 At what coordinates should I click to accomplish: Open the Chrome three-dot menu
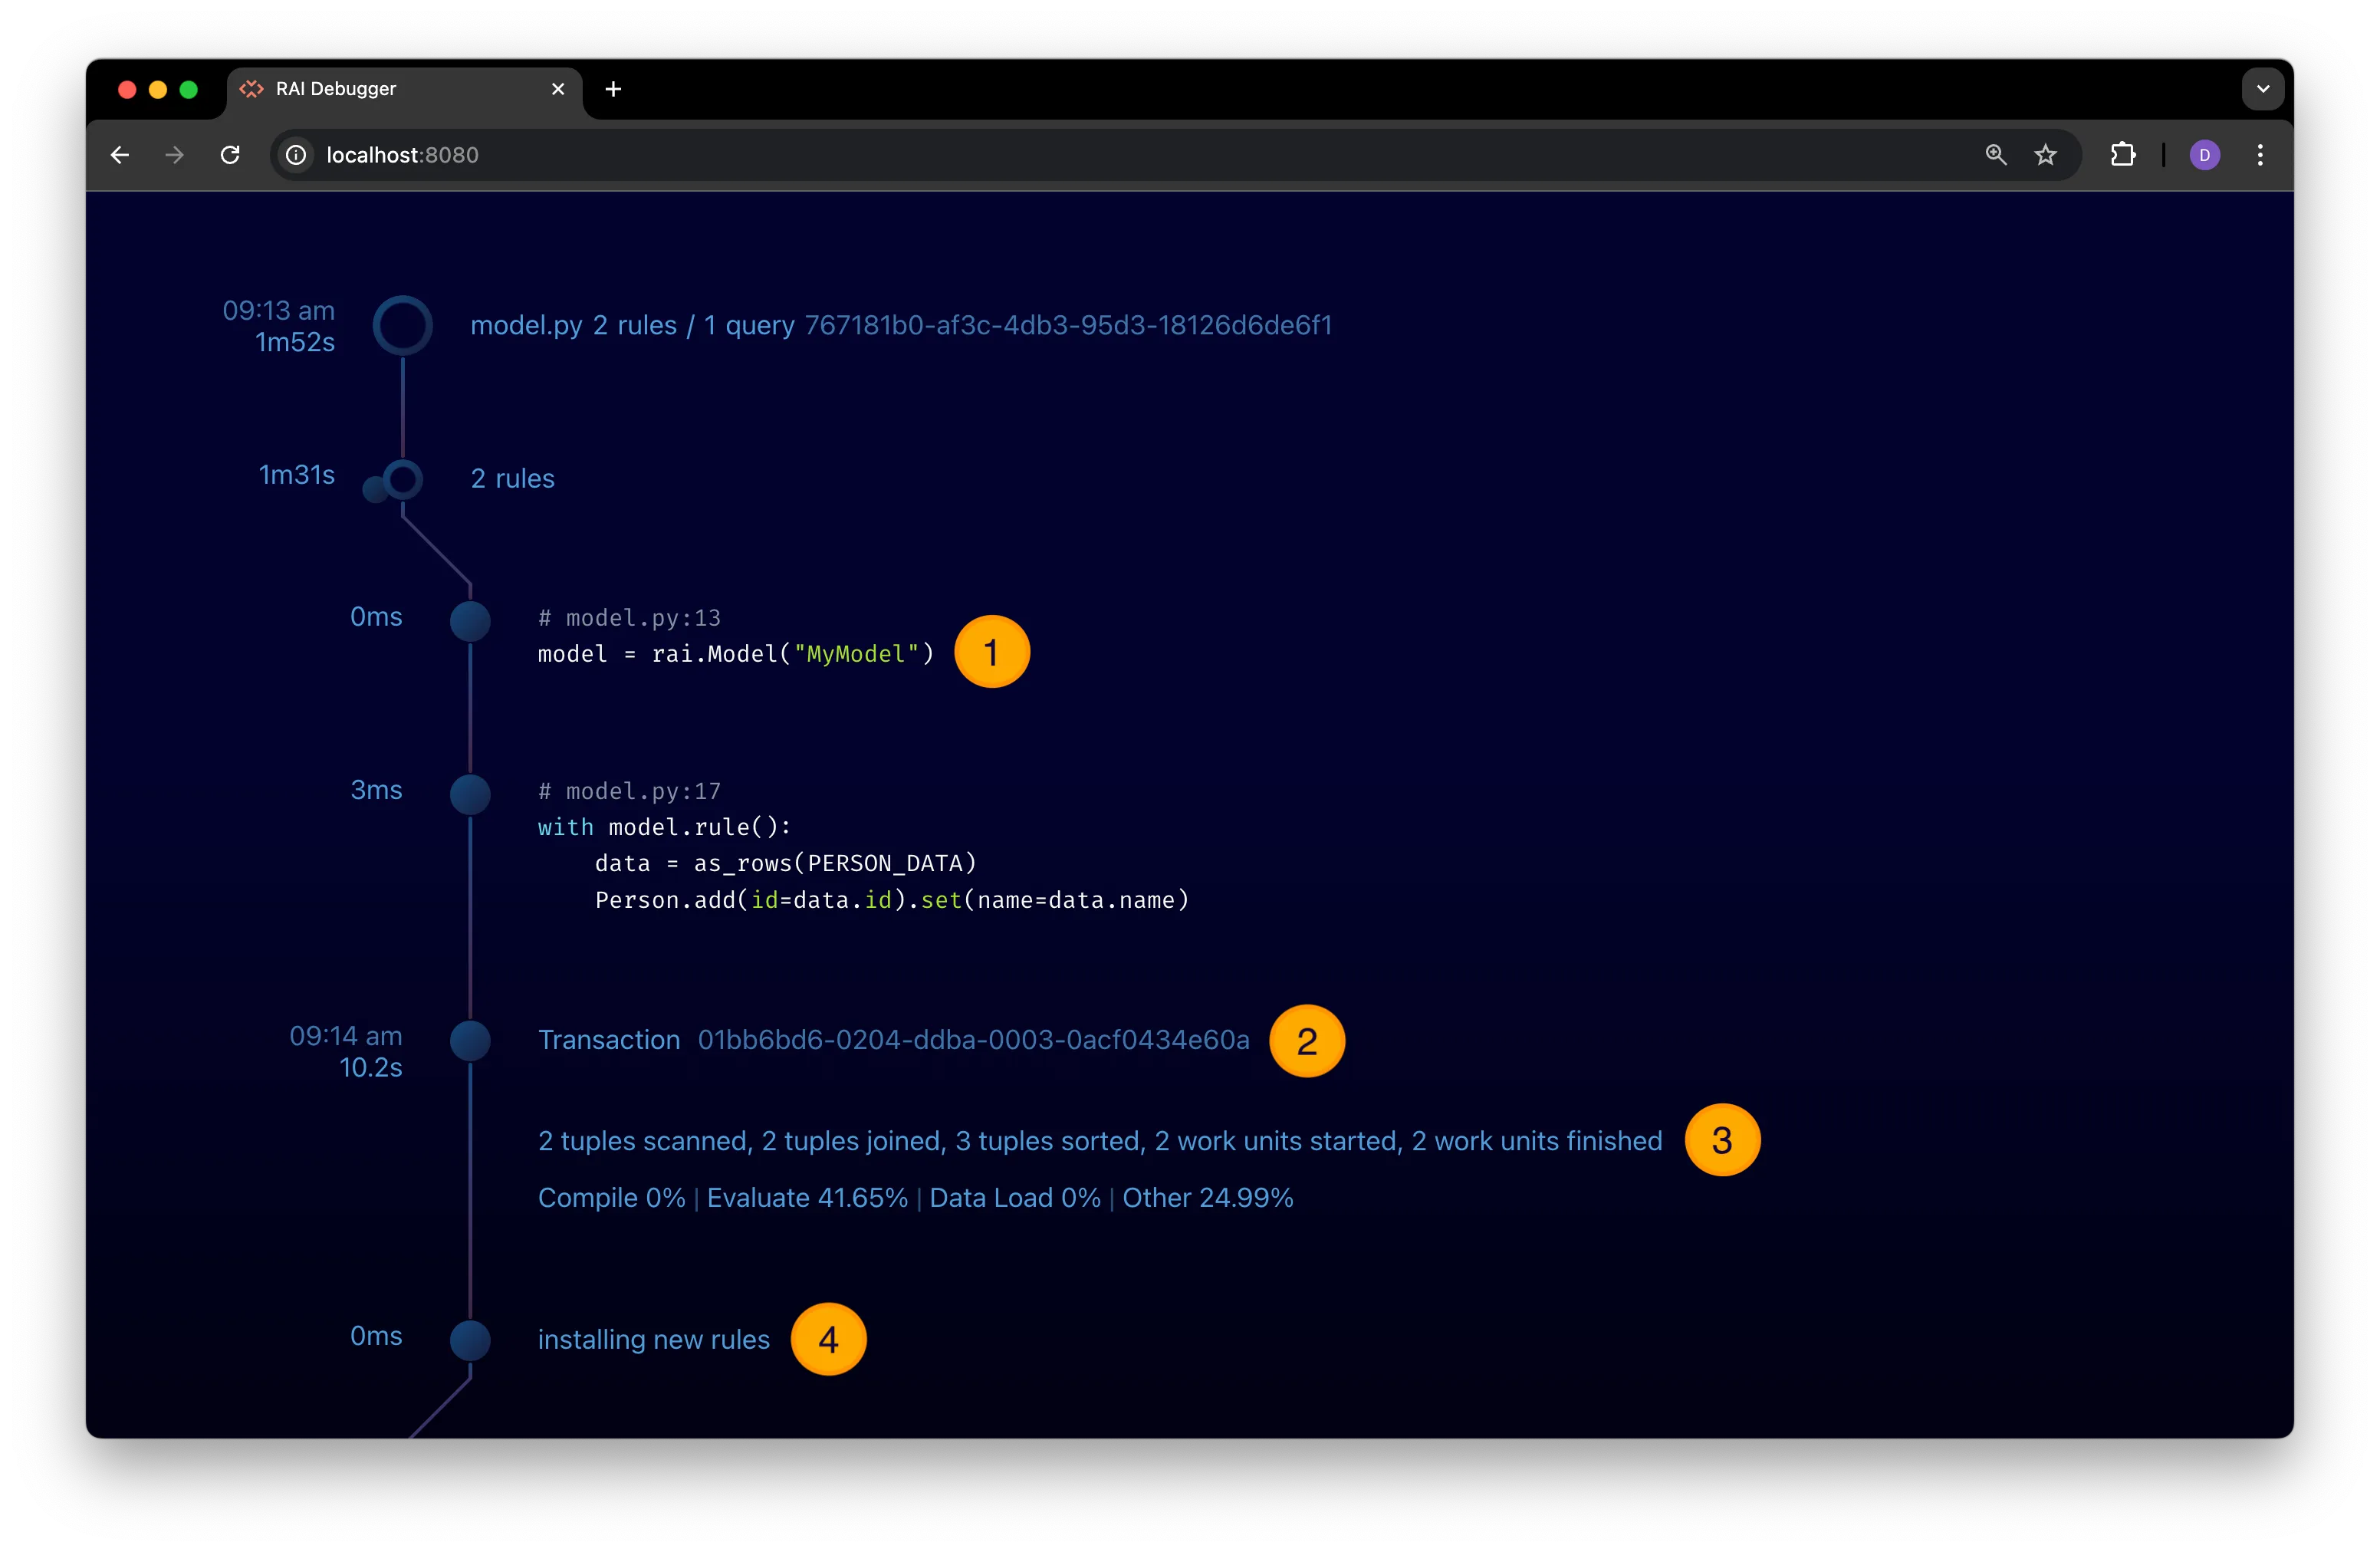[2260, 155]
